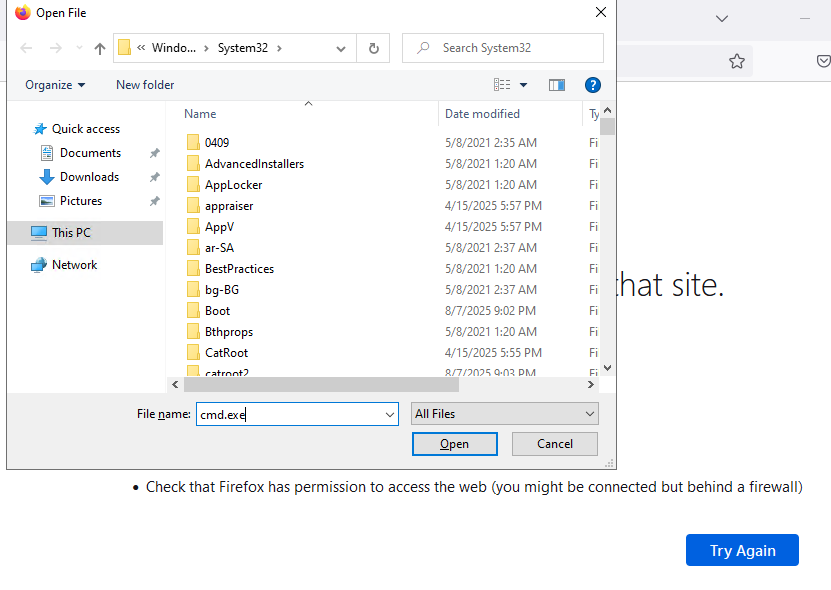Click CatRoot folder's icon
Screen dimensions: 831x590
[193, 353]
